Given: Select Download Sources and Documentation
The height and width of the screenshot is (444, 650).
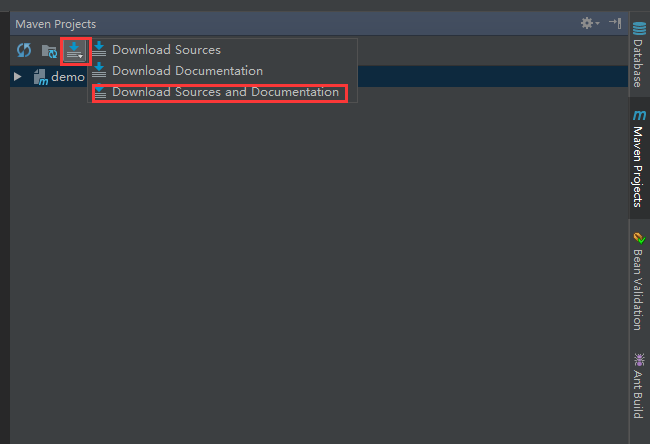Looking at the screenshot, I should coord(225,92).
